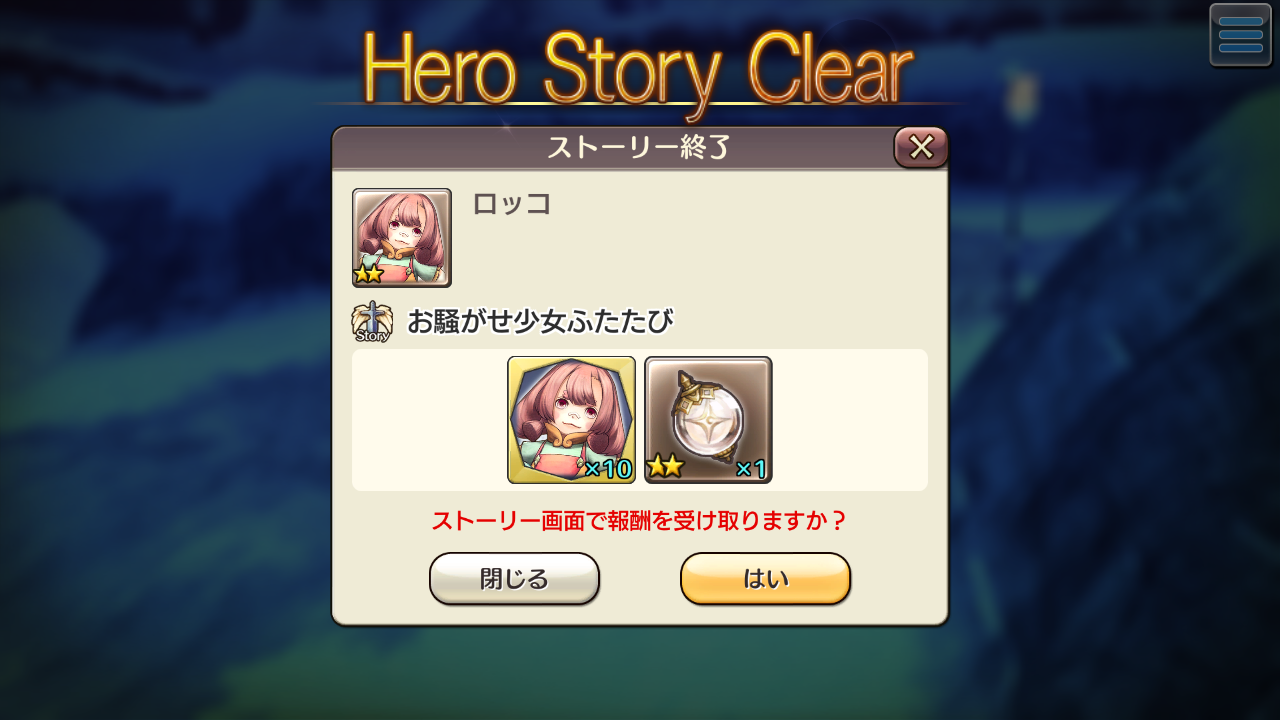Click the 閉じる button

pos(514,579)
